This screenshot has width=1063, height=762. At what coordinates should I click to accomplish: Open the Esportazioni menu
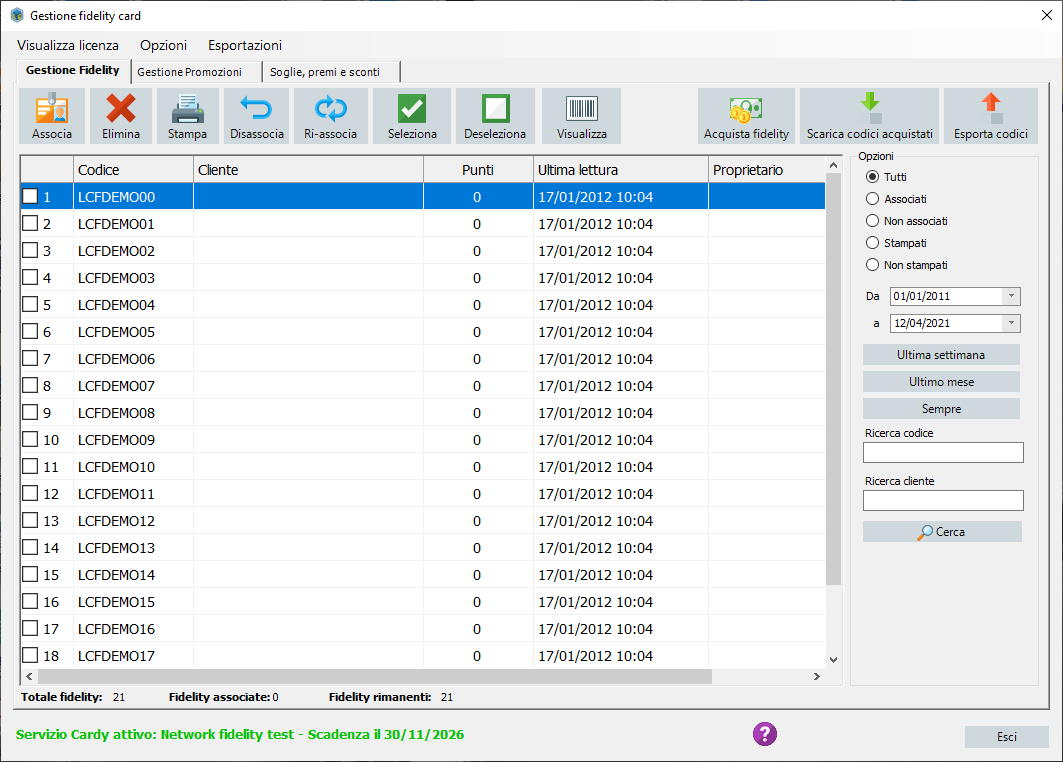tap(245, 45)
